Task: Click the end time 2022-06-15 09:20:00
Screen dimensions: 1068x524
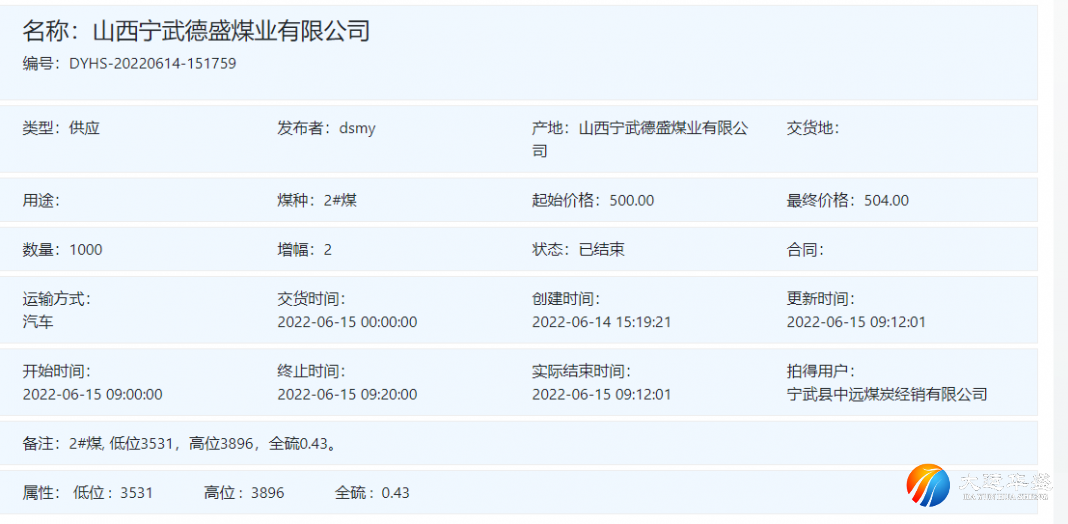Action: (x=347, y=394)
